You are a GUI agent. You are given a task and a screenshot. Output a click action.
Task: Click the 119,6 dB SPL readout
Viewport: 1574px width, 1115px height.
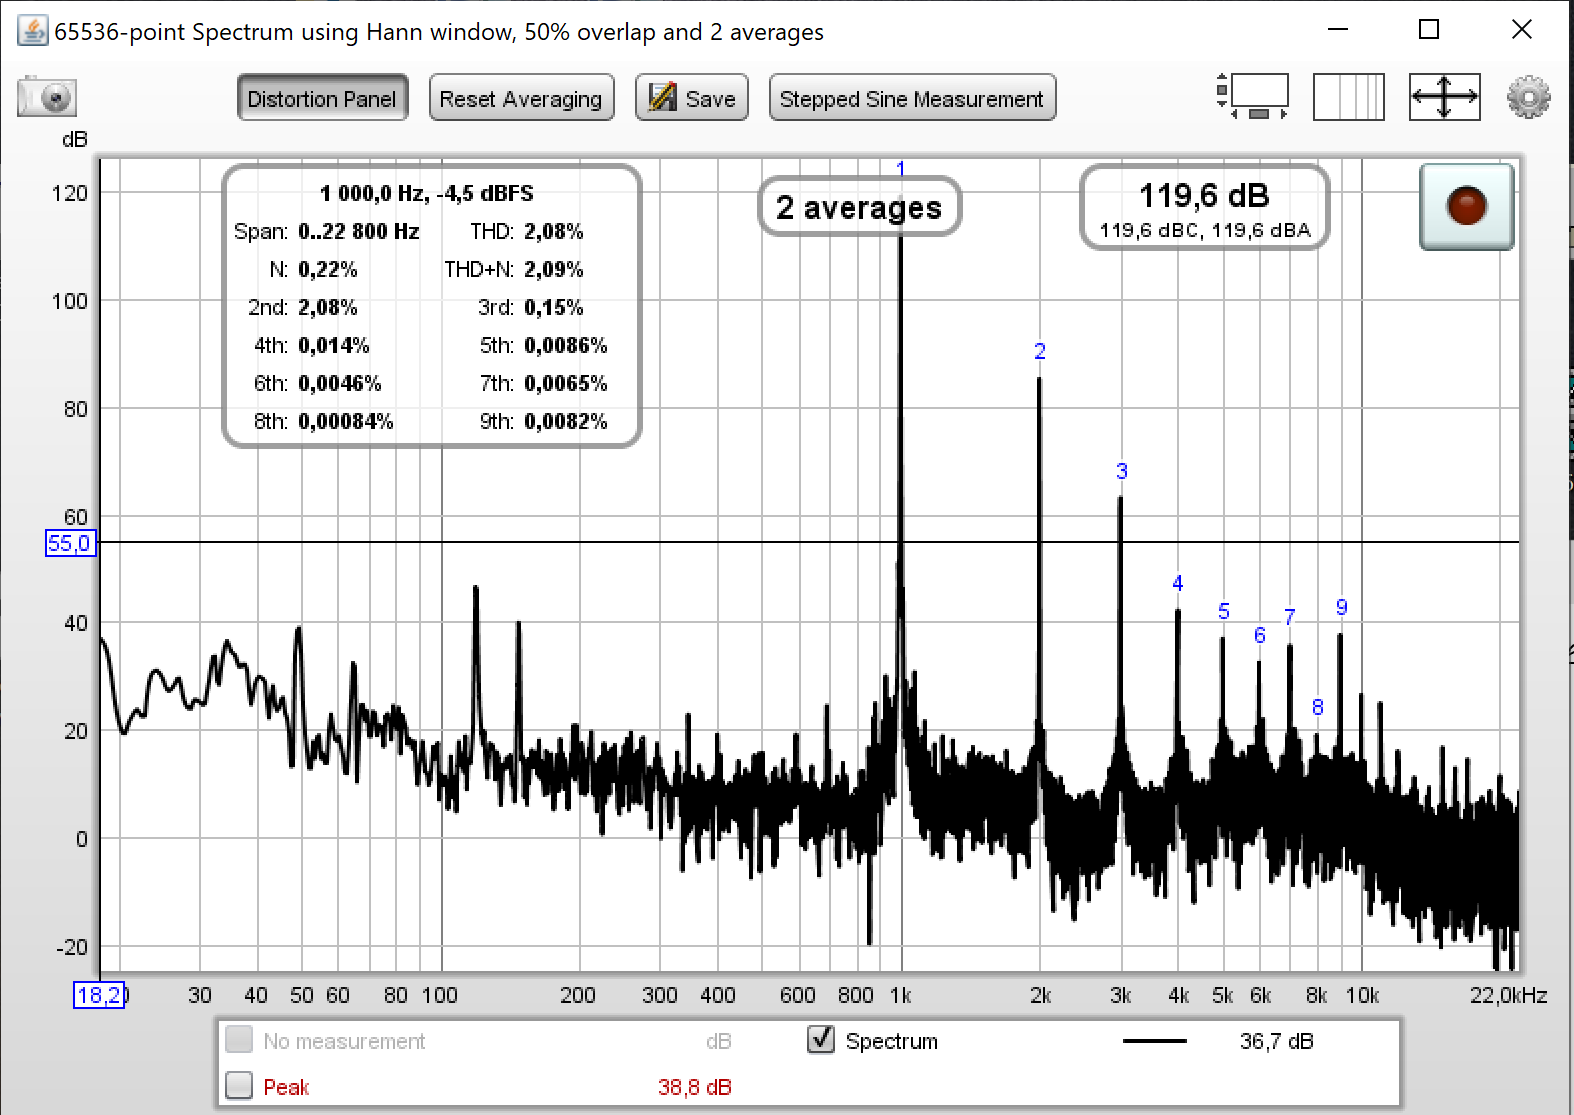point(1204,195)
